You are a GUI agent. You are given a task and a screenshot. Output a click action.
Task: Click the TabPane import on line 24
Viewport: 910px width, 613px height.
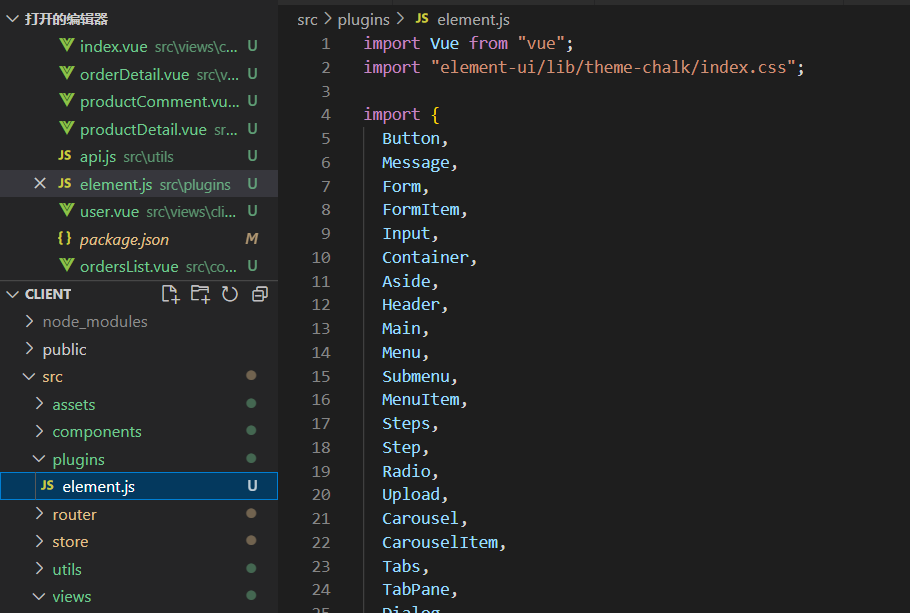click(416, 589)
